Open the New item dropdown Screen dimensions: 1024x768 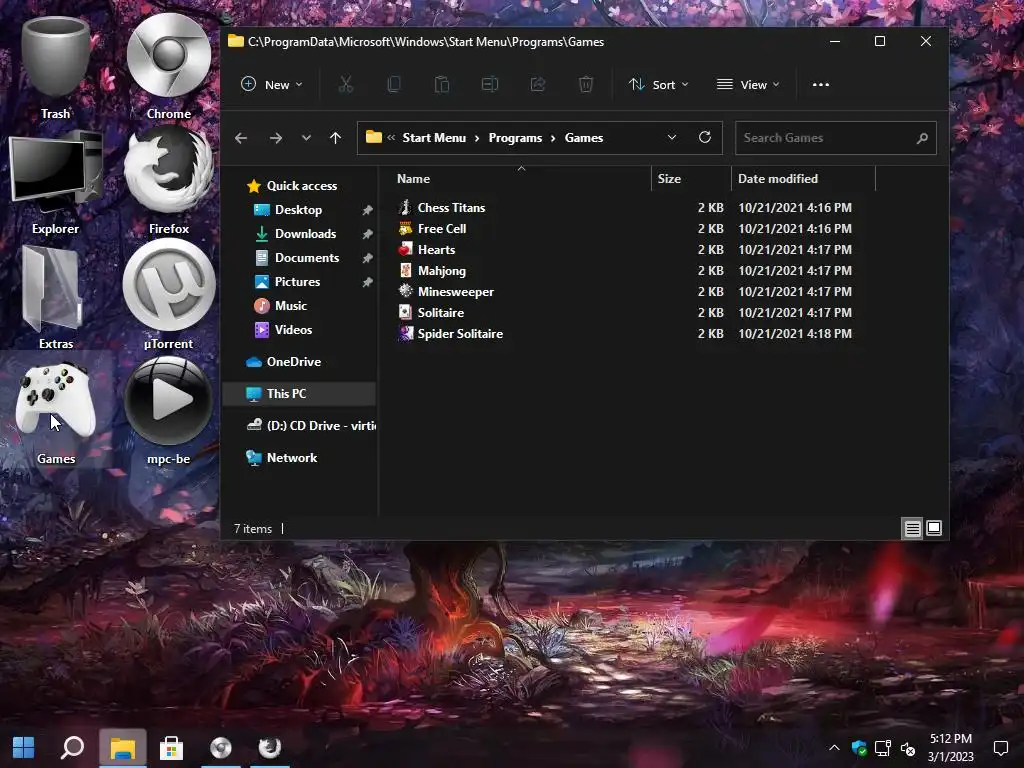272,84
